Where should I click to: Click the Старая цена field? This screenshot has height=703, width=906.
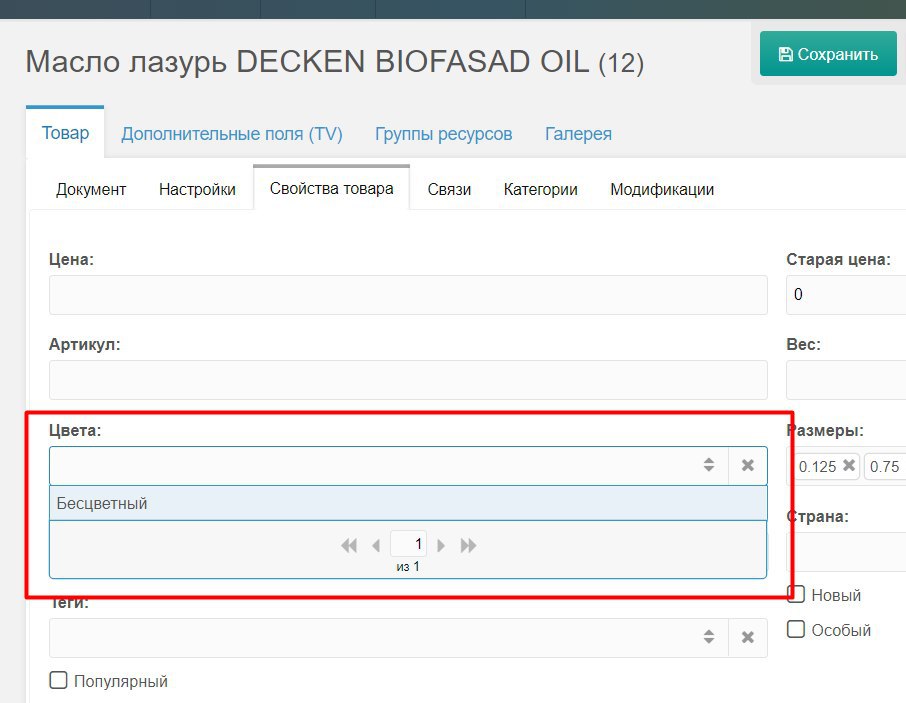point(846,295)
